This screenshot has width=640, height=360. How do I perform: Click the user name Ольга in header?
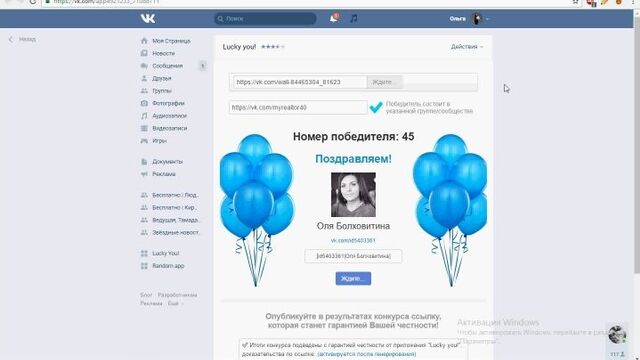point(458,19)
